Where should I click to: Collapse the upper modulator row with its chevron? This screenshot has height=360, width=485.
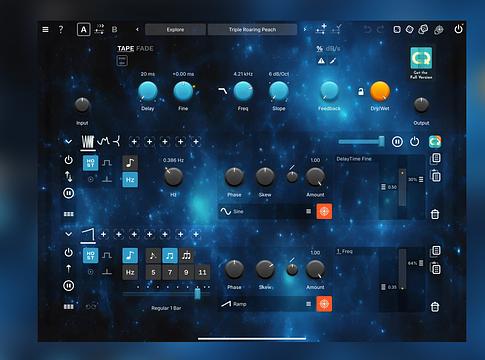[x=68, y=142]
